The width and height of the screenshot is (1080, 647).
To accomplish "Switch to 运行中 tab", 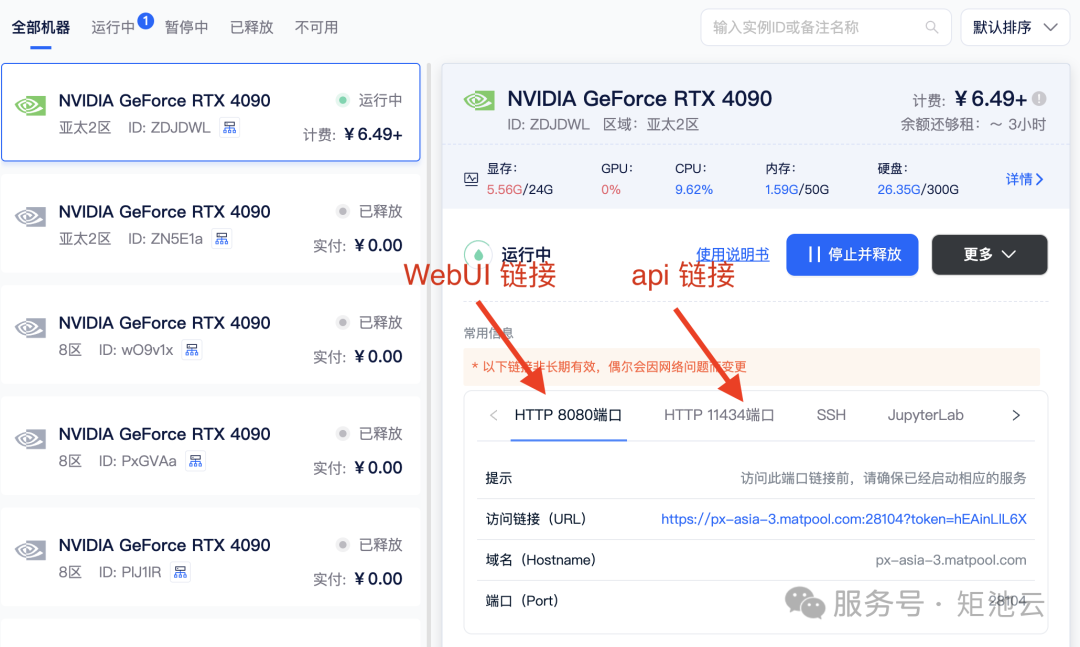I will pyautogui.click(x=113, y=28).
